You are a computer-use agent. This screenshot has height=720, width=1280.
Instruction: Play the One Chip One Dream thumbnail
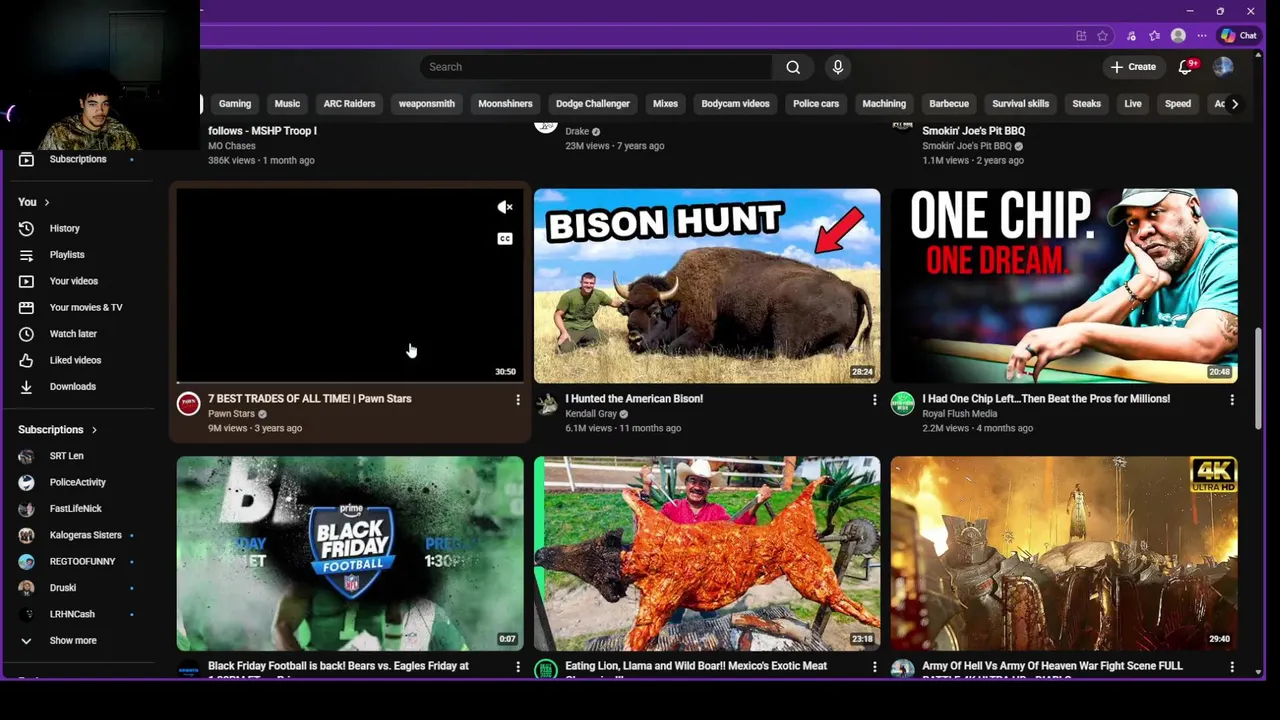[1064, 286]
